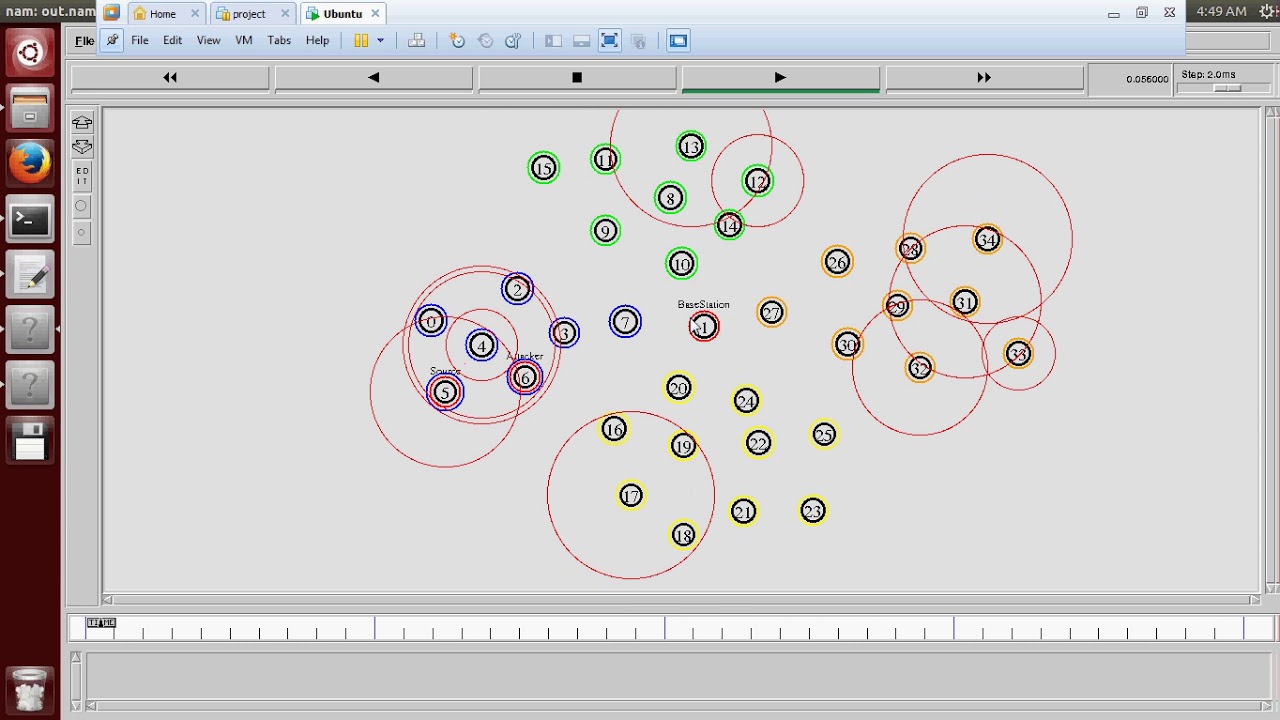Enter full screen mode icon
The height and width of the screenshot is (720, 1280).
pyautogui.click(x=609, y=41)
